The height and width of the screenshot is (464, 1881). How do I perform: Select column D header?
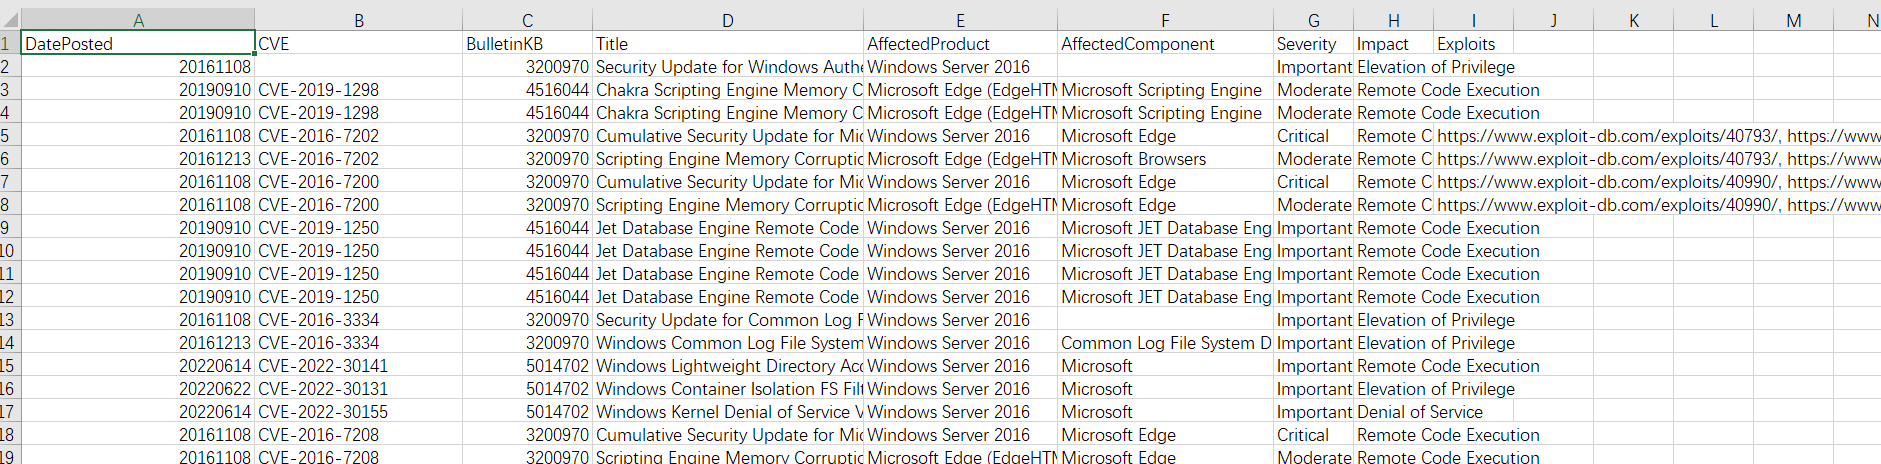[x=727, y=20]
